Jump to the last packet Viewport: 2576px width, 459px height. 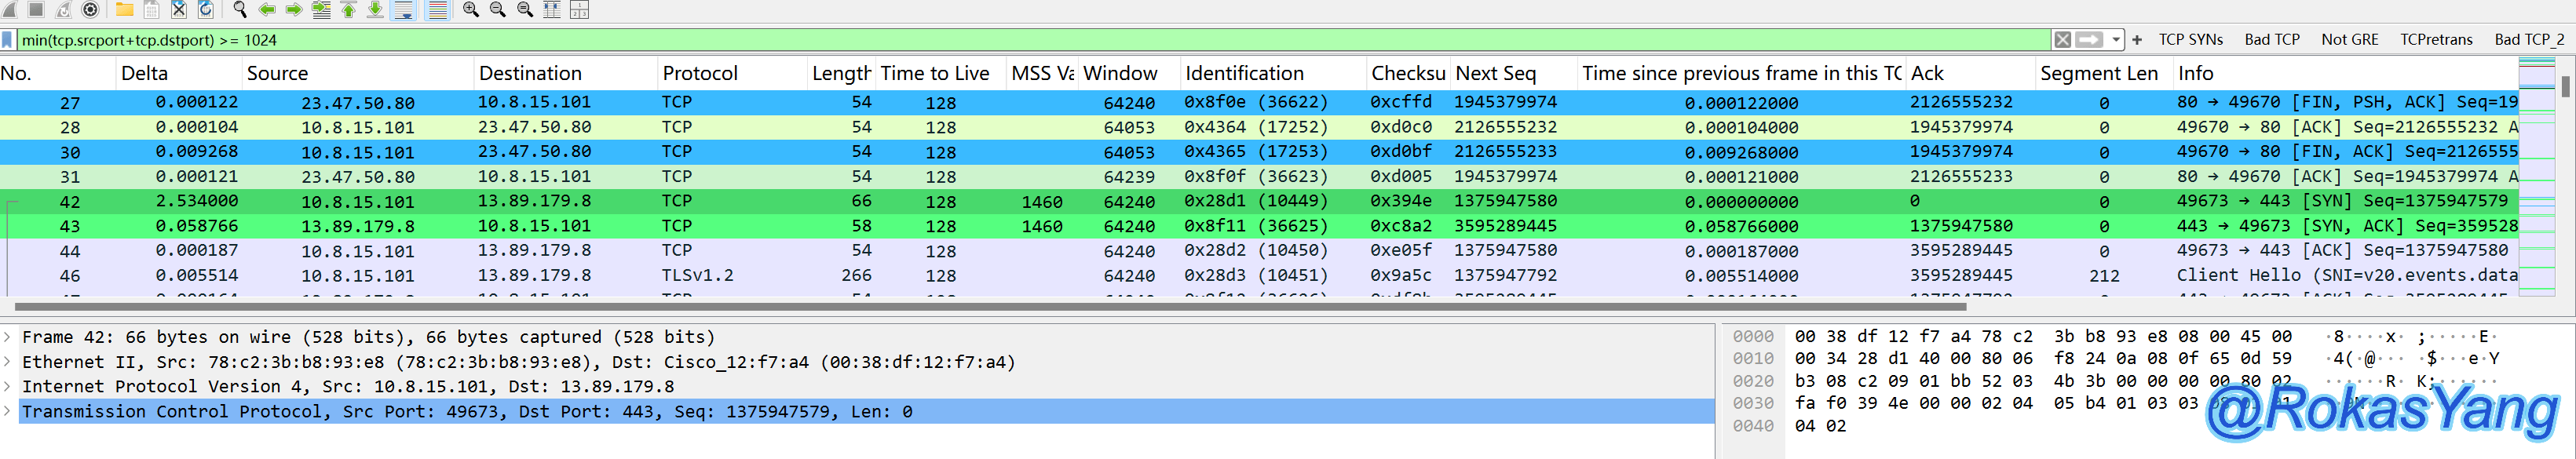tap(375, 10)
